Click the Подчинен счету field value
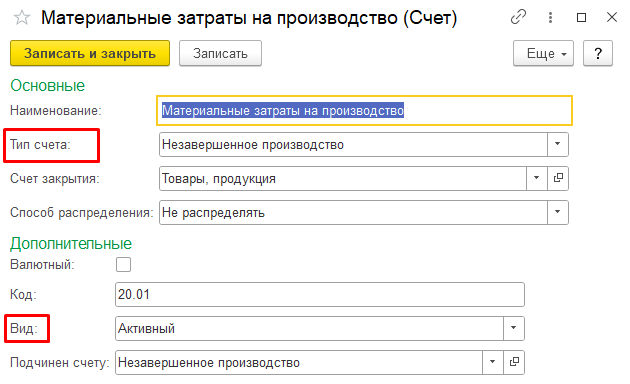 tap(299, 362)
